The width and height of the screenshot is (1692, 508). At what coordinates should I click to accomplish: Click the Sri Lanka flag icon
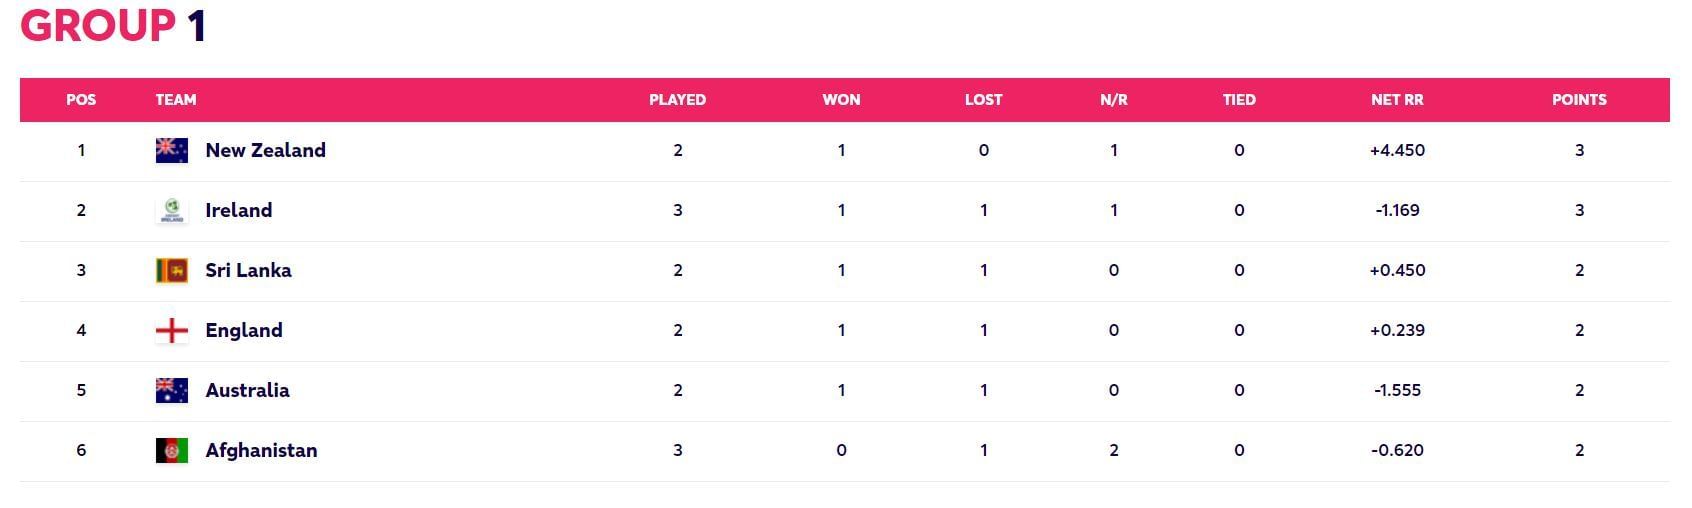click(172, 270)
